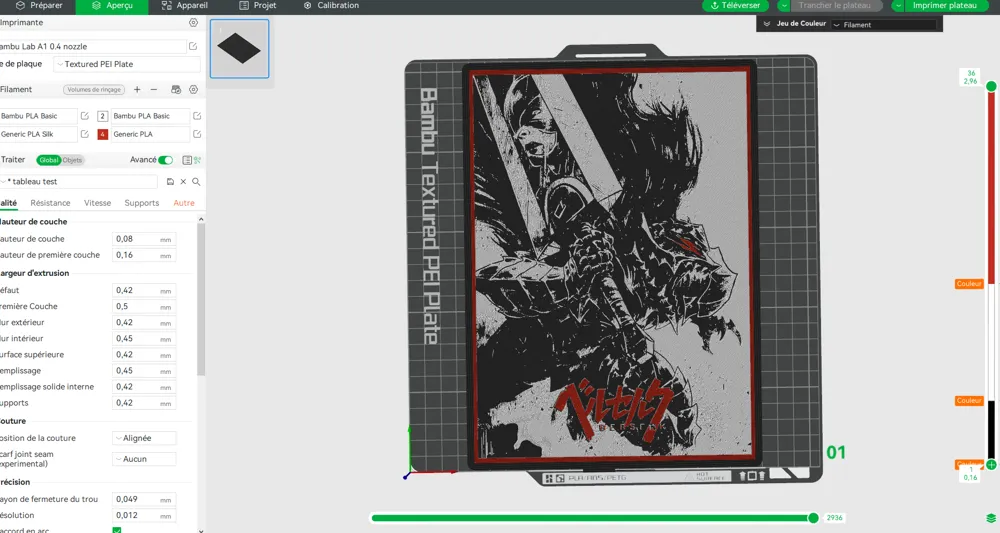
Task: Click the Imprimer plateau button
Action: pos(945,6)
